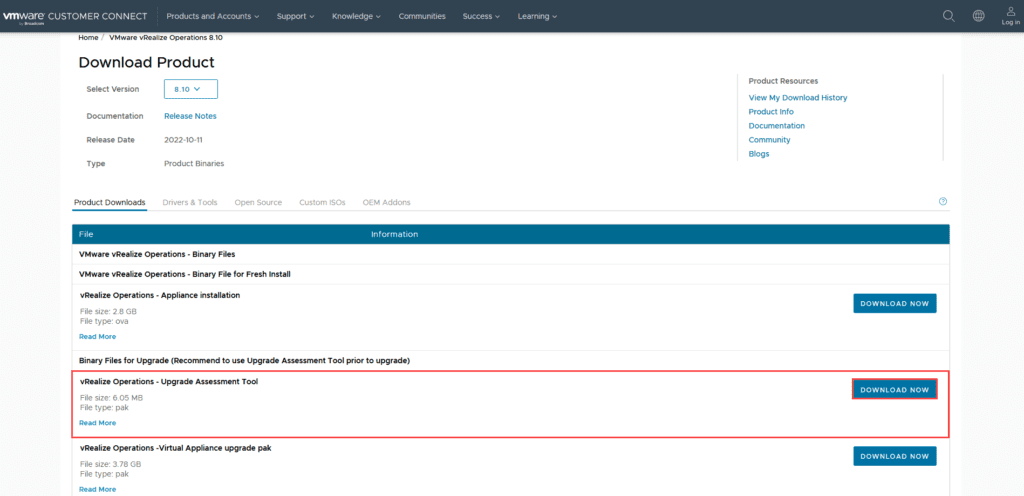Switch to the Drivers & Tools tab
This screenshot has width=1024, height=496.
point(190,202)
